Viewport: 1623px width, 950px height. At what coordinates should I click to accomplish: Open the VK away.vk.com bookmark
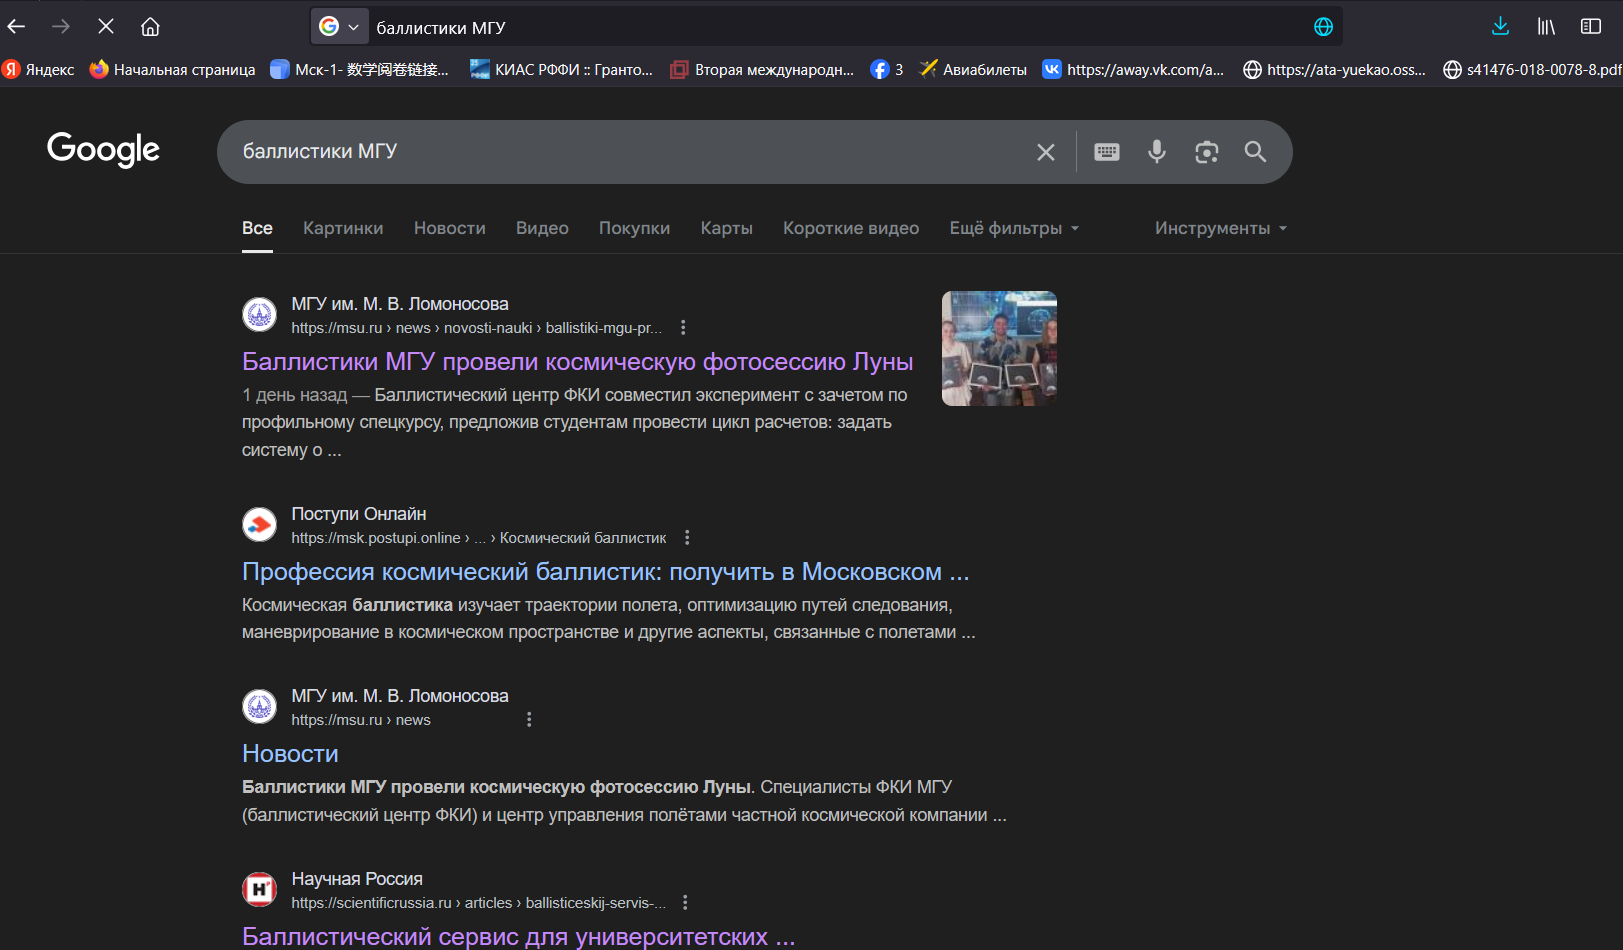point(1133,69)
